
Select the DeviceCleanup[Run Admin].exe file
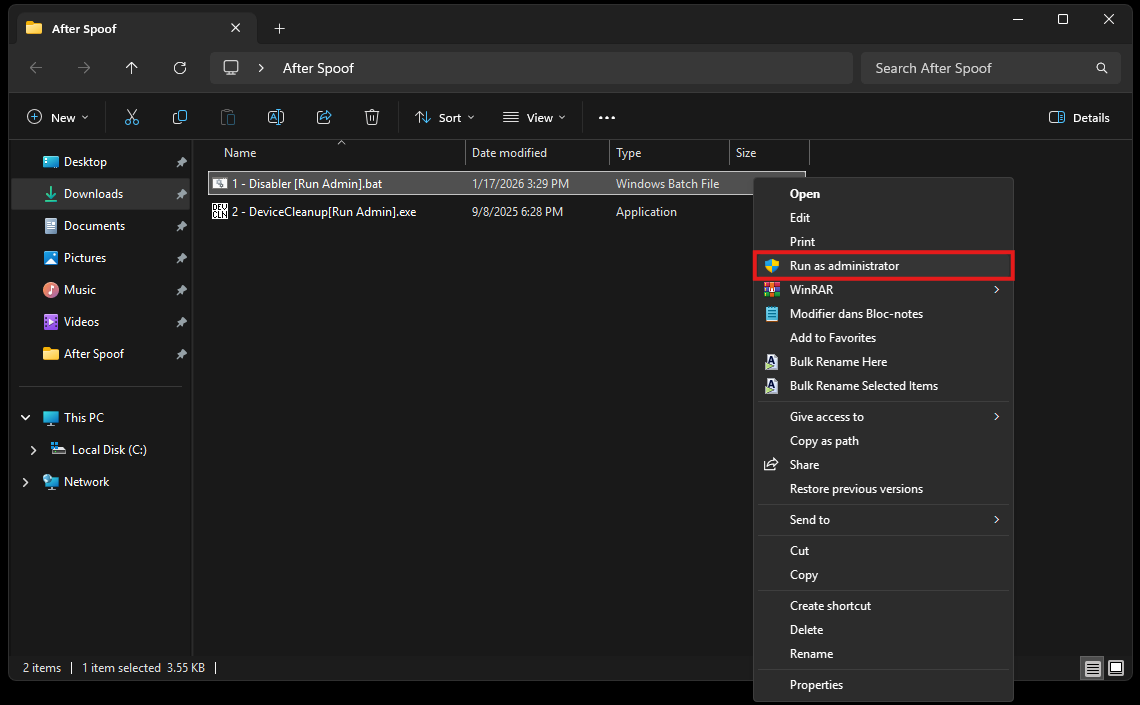(324, 212)
